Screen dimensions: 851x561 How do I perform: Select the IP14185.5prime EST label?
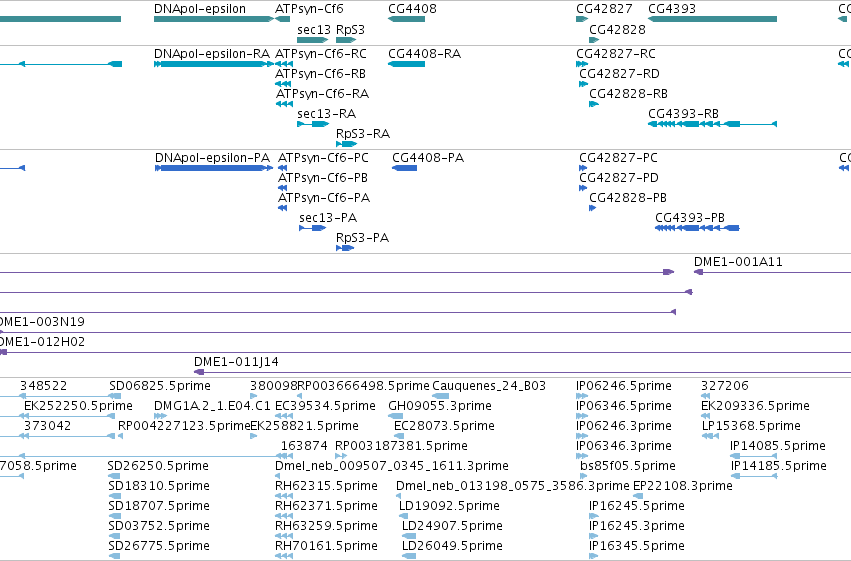[x=779, y=467]
